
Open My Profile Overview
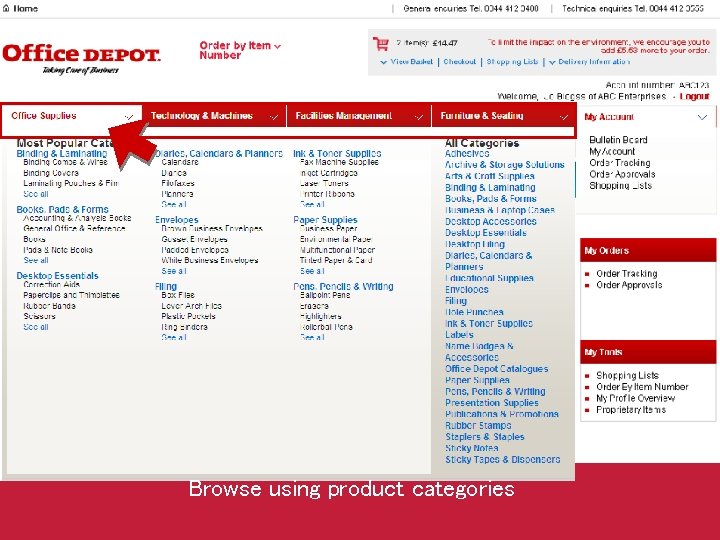(636, 398)
